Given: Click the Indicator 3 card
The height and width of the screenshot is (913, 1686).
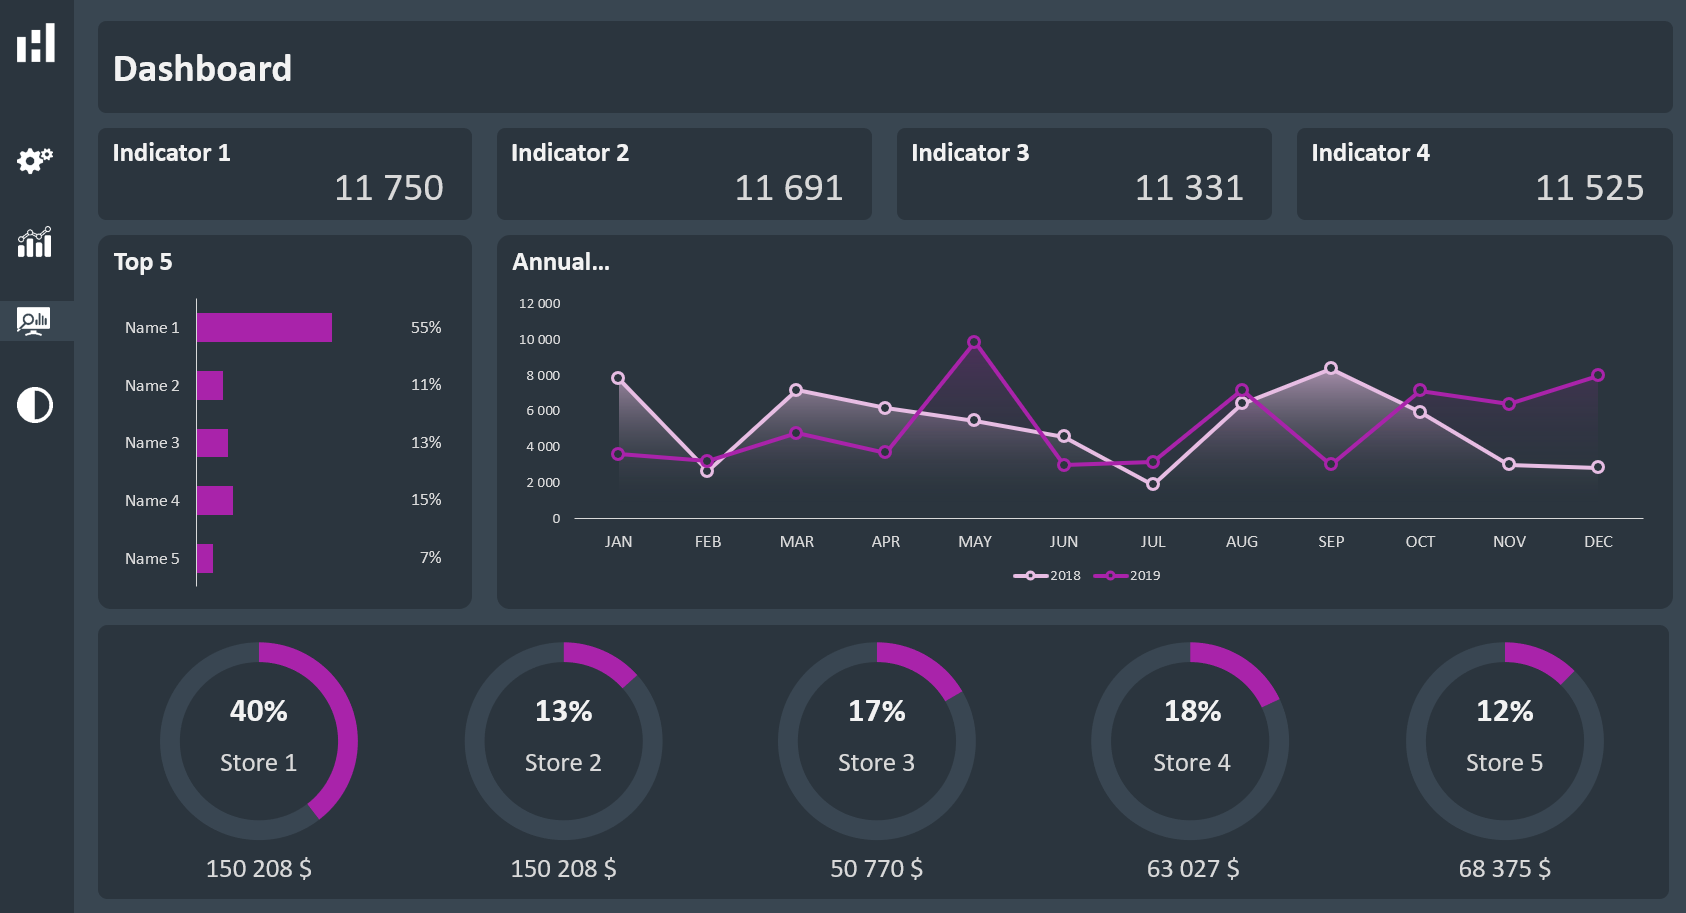Looking at the screenshot, I should coord(1084,174).
